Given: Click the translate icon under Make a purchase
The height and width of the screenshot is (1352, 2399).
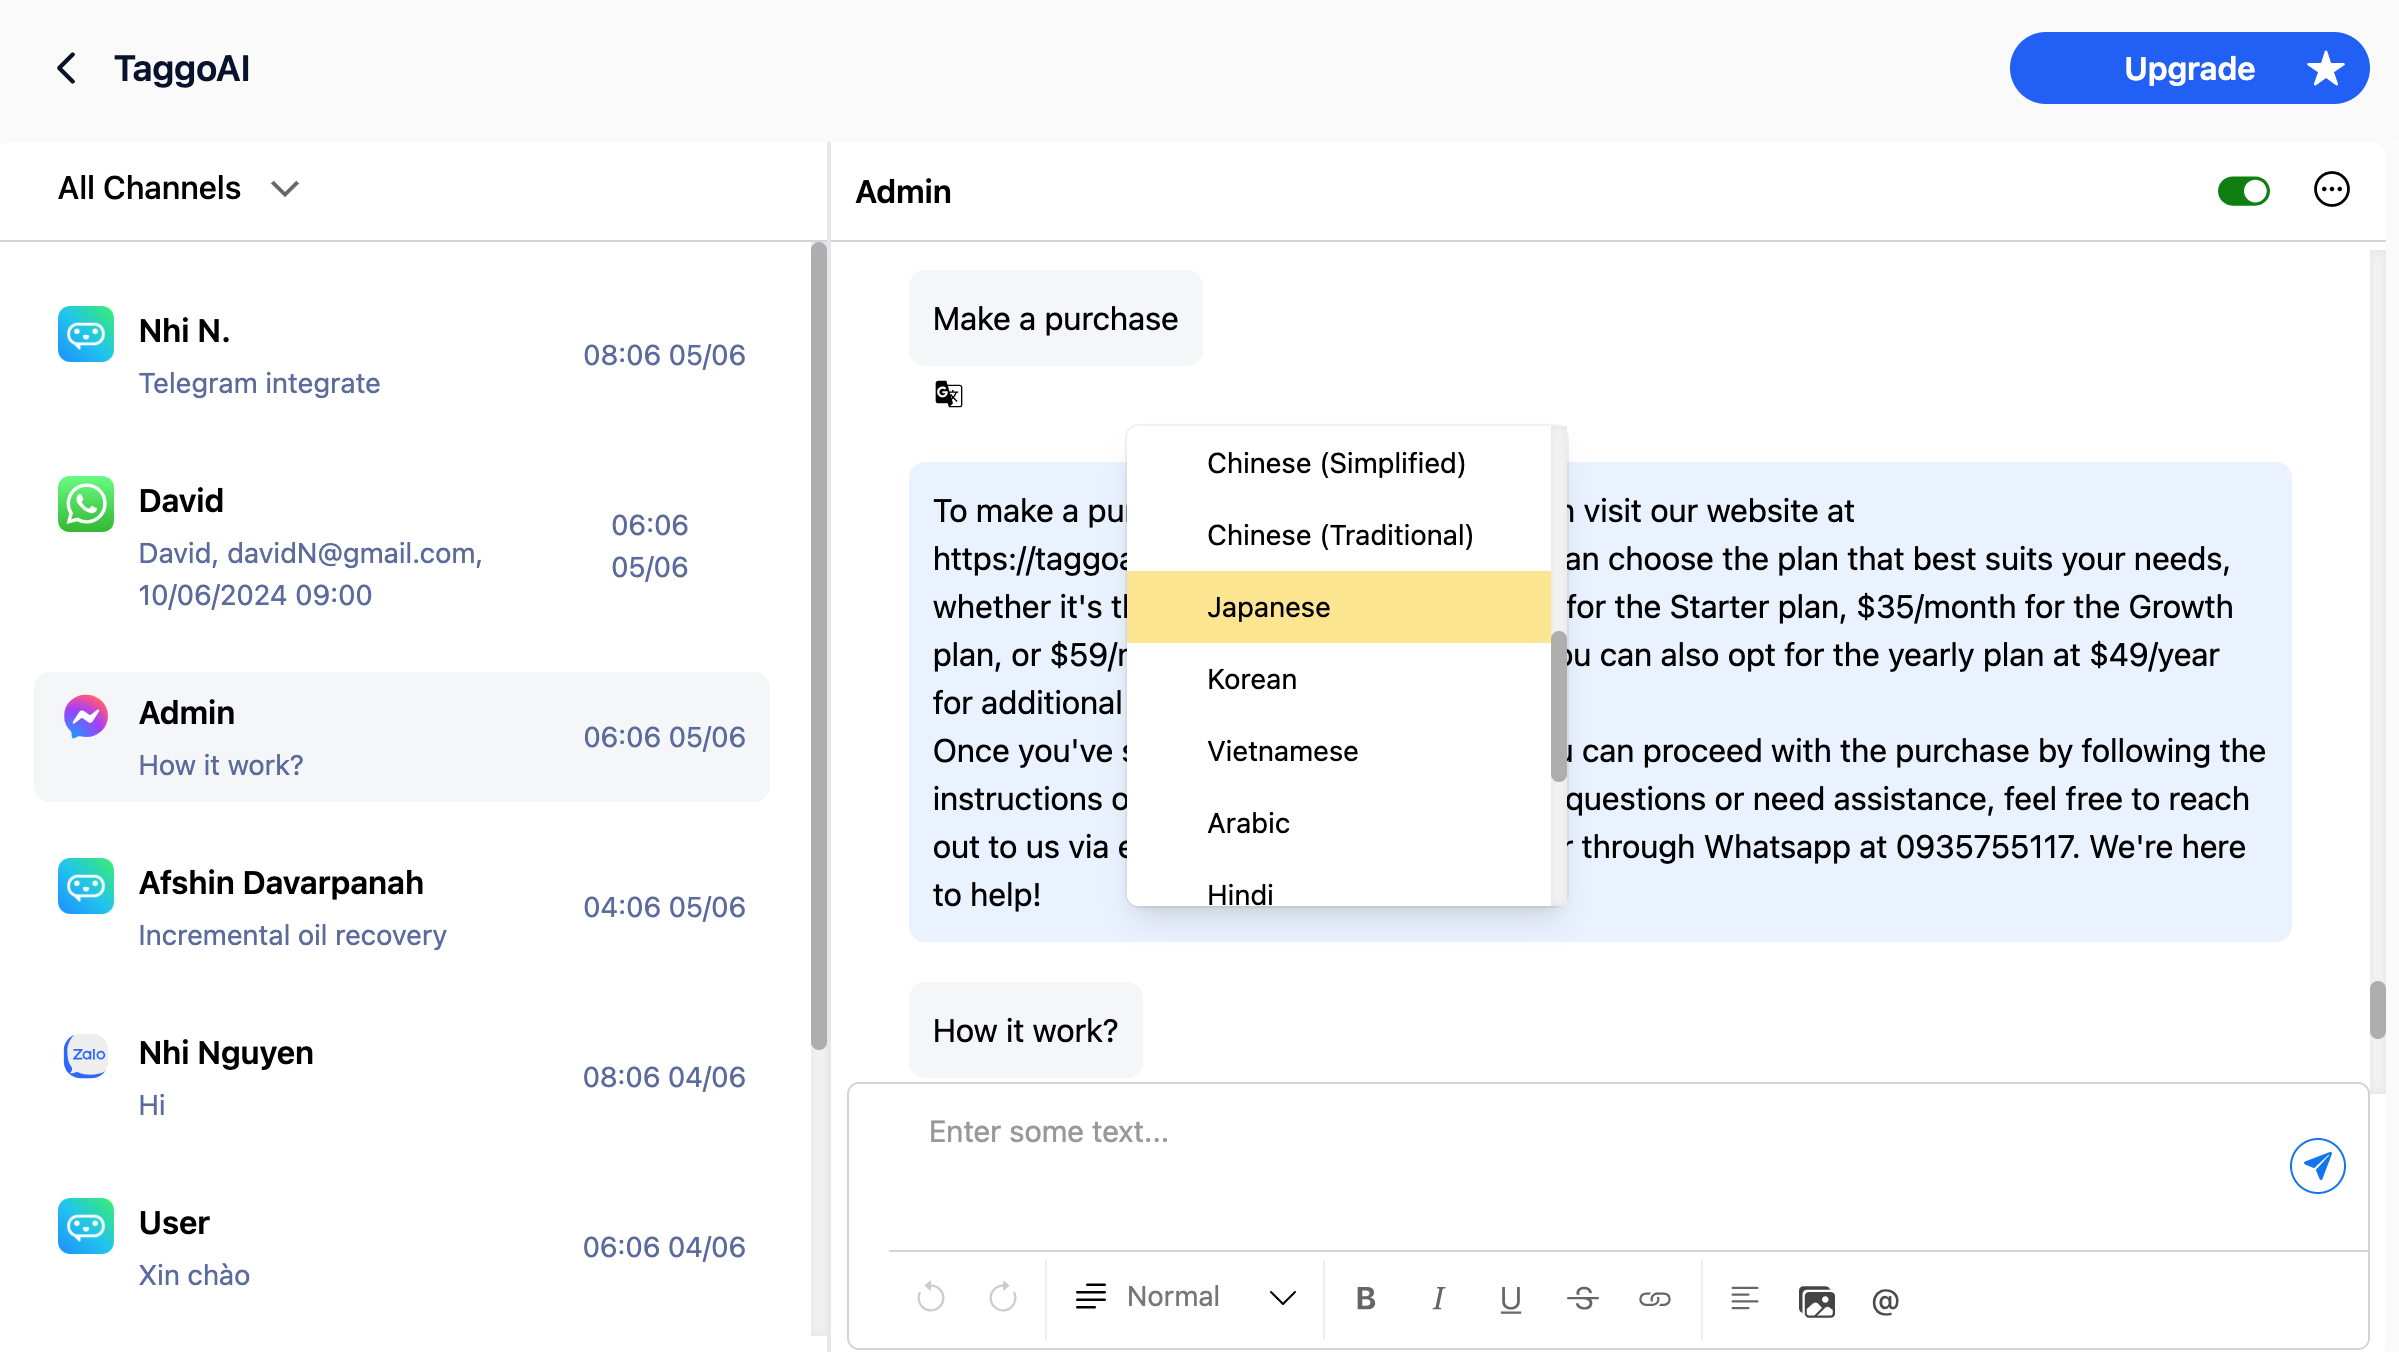Looking at the screenshot, I should (948, 394).
